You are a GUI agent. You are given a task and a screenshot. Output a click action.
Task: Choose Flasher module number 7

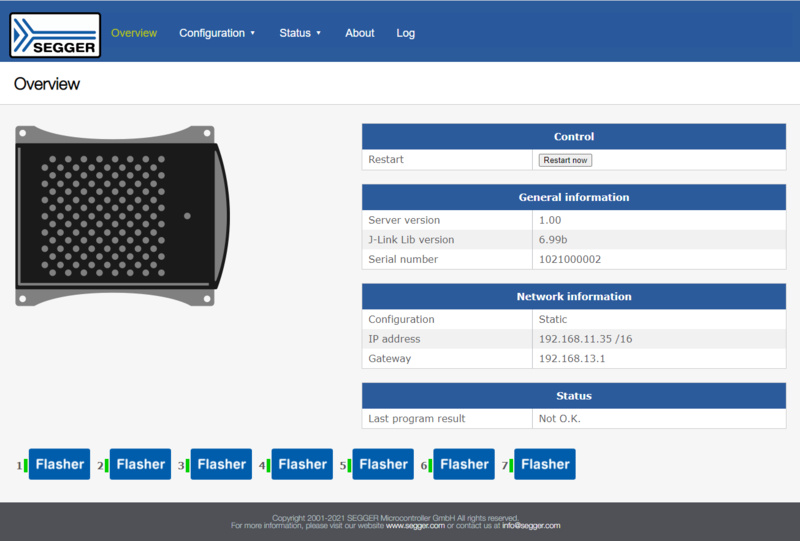pos(545,464)
